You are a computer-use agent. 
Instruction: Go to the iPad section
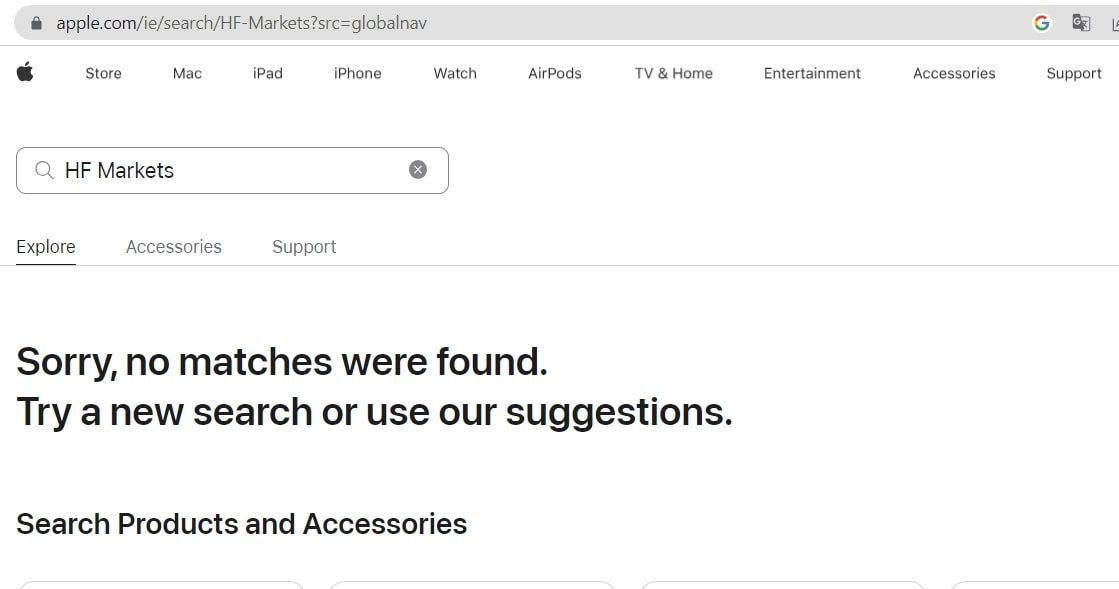(268, 73)
